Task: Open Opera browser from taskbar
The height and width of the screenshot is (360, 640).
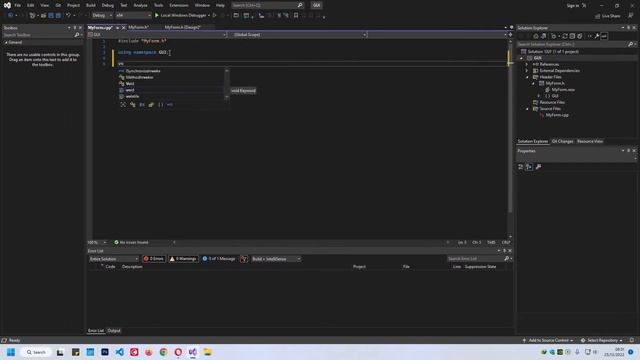Action: 178,352
